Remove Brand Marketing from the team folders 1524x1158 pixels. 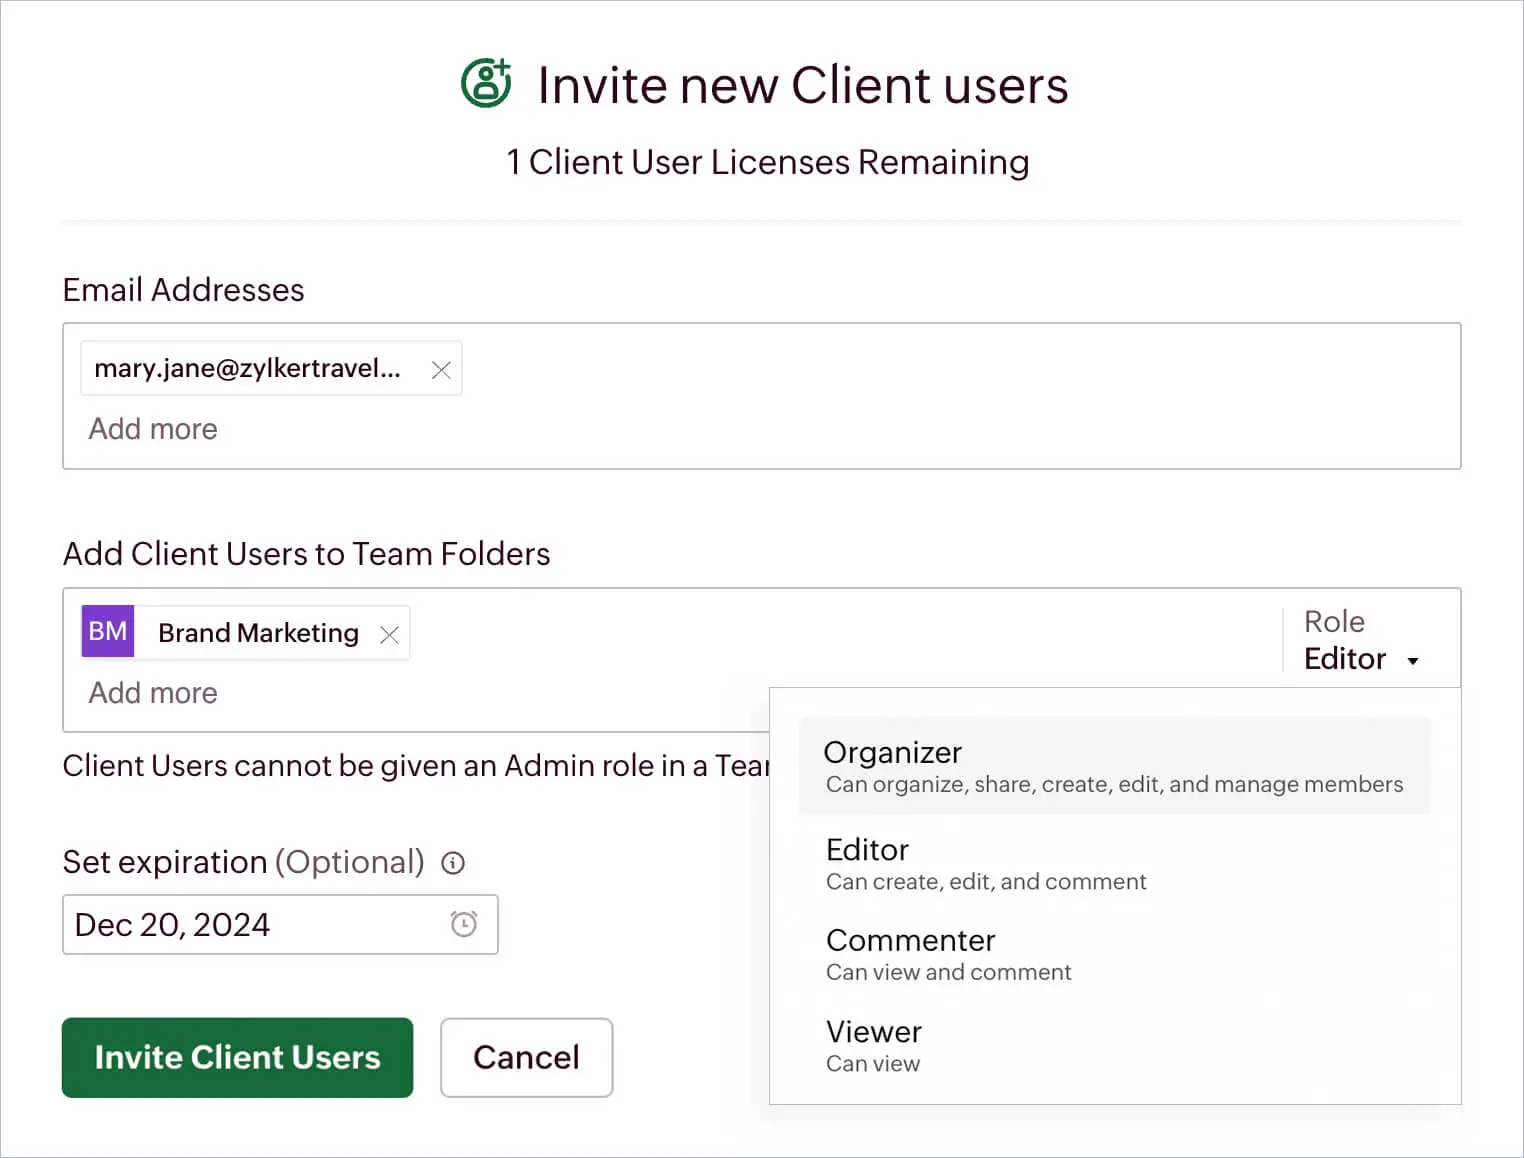tap(389, 635)
